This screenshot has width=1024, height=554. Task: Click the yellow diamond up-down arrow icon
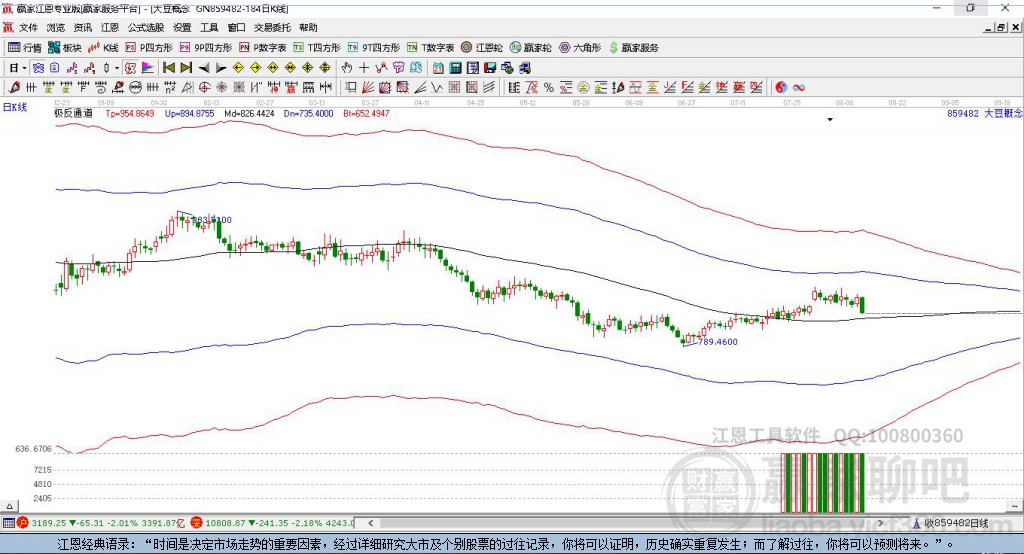coord(325,68)
